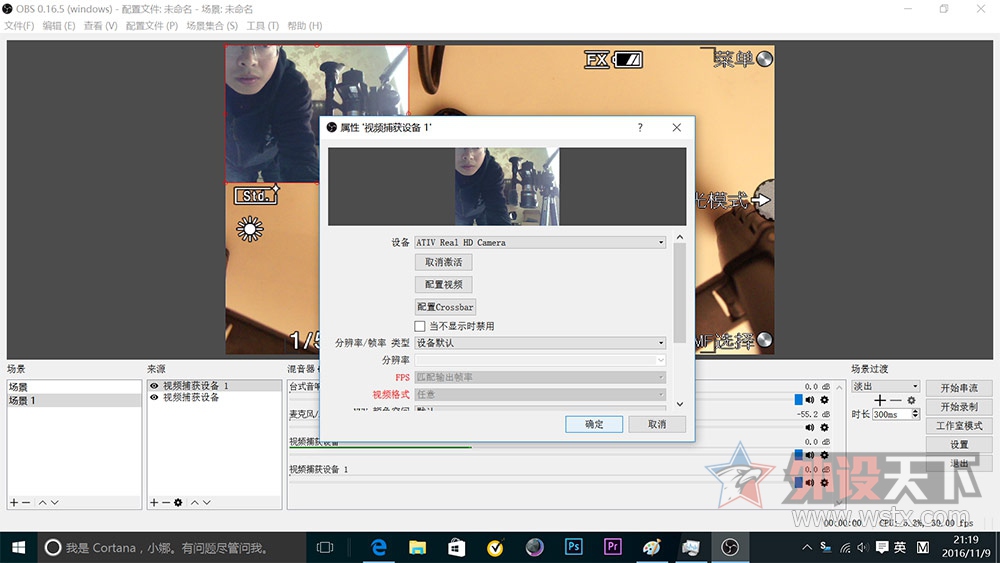Click the help question mark in the properties dialog

click(640, 128)
